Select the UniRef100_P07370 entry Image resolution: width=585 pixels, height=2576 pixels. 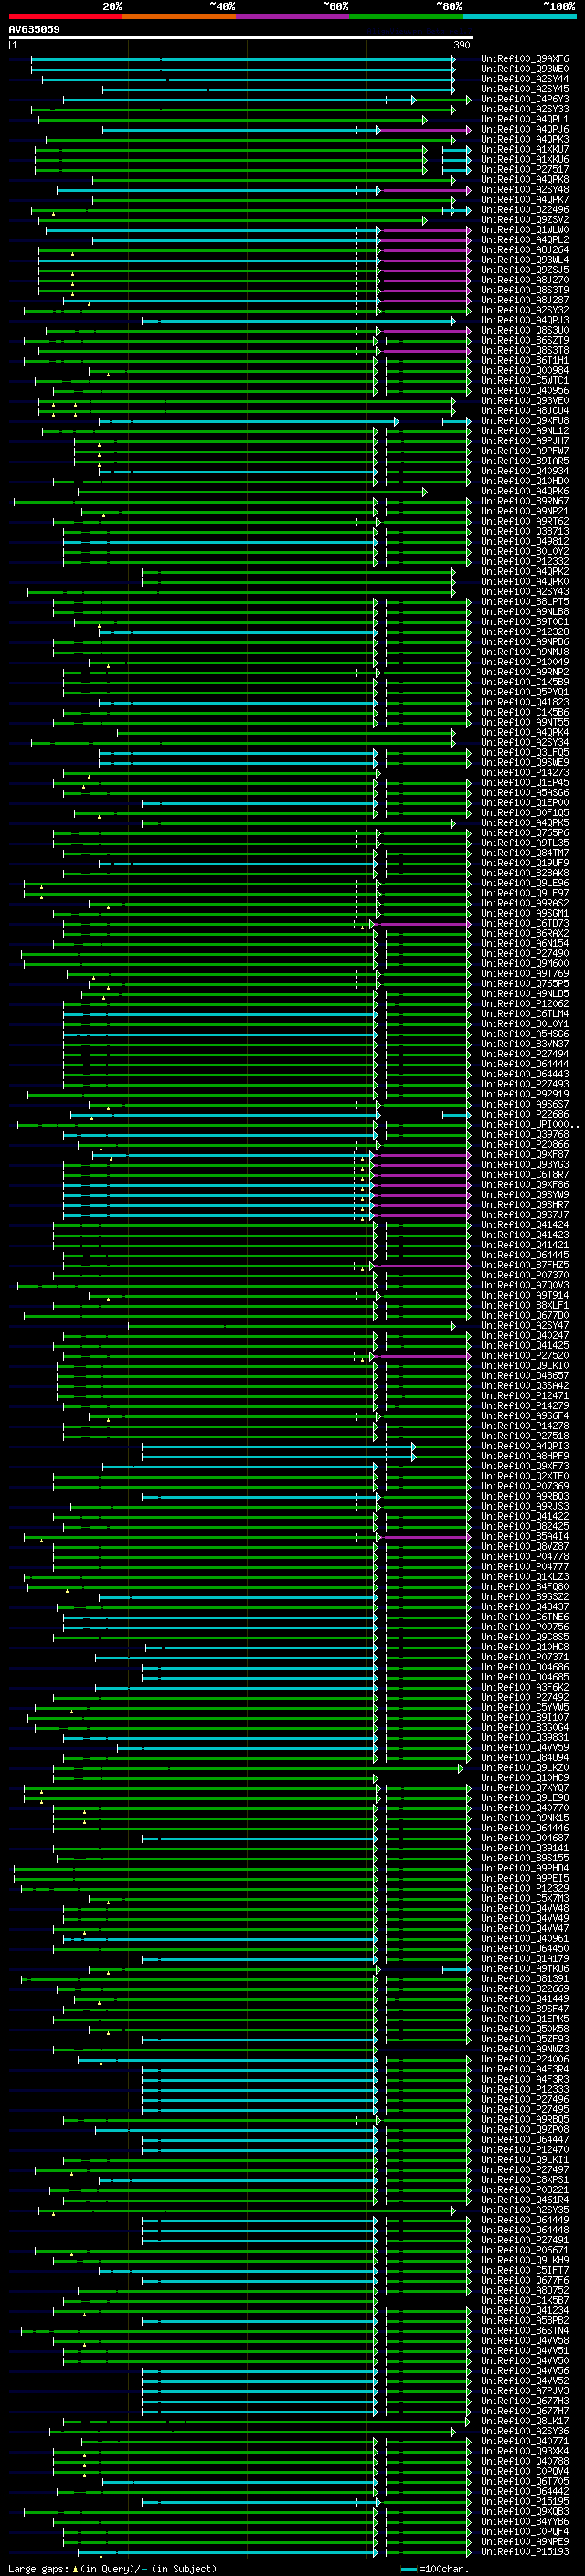tap(525, 1275)
